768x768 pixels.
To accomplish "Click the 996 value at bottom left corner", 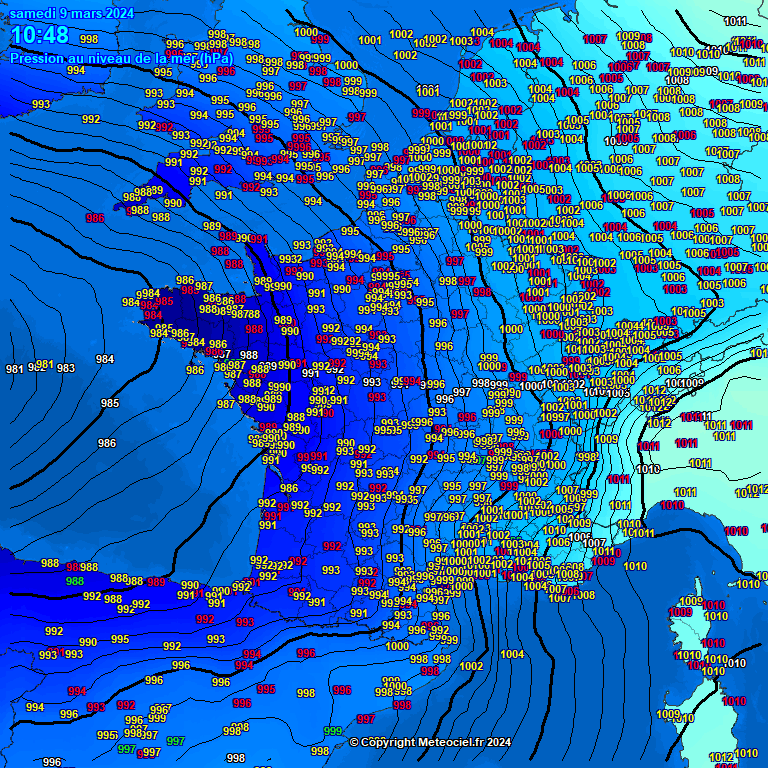I will pos(52,762).
